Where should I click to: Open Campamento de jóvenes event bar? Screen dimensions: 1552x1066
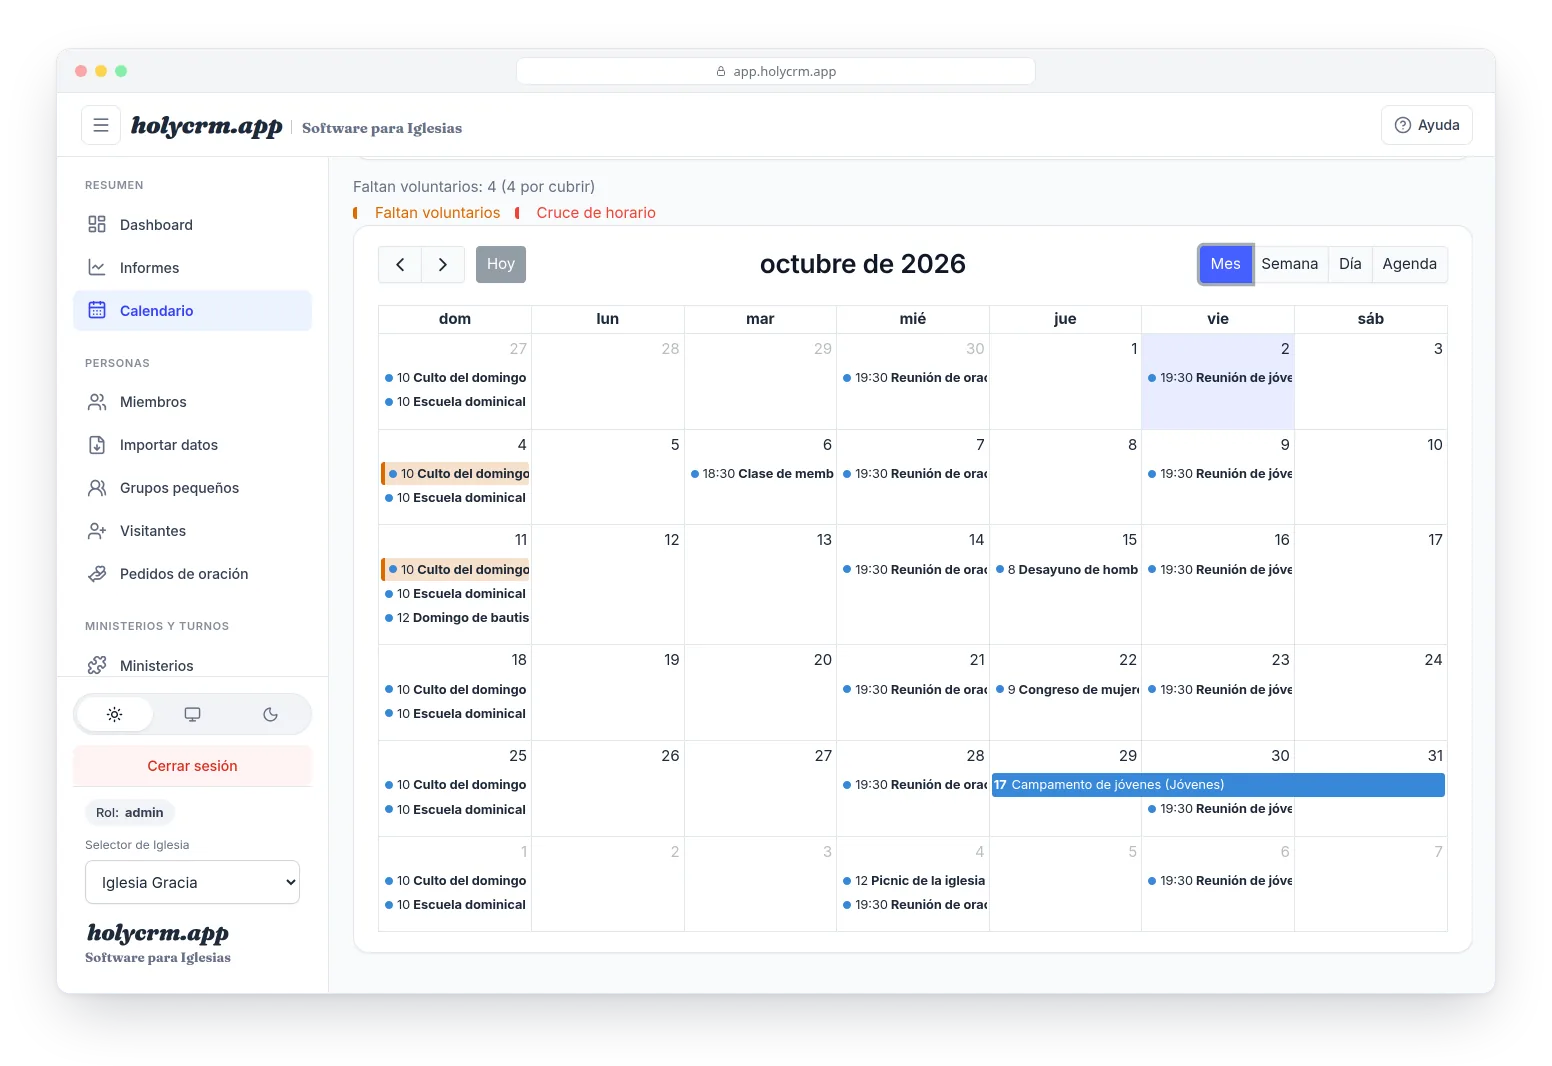[1218, 785]
